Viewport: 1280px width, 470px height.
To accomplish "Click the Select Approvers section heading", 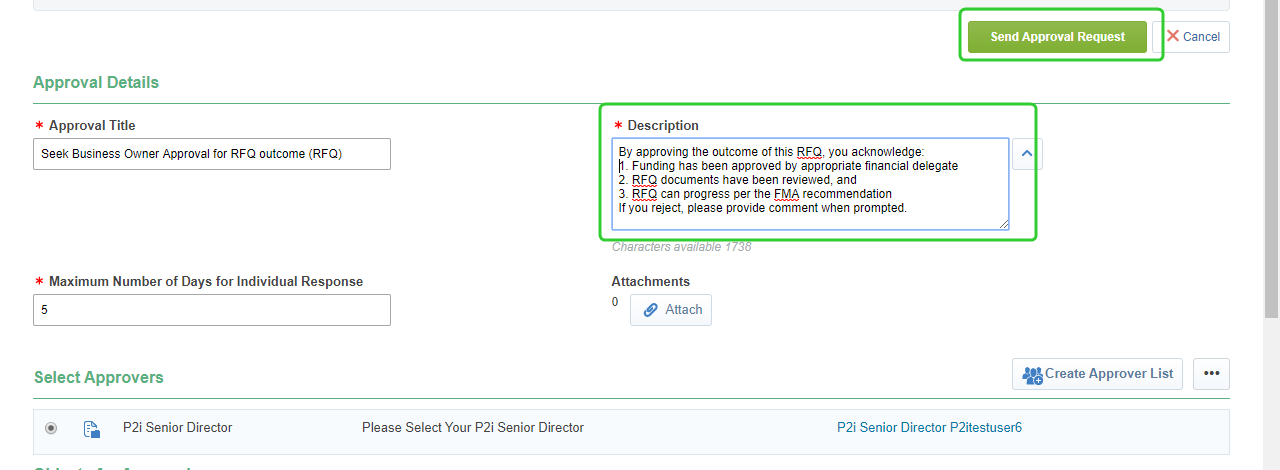I will [x=98, y=377].
